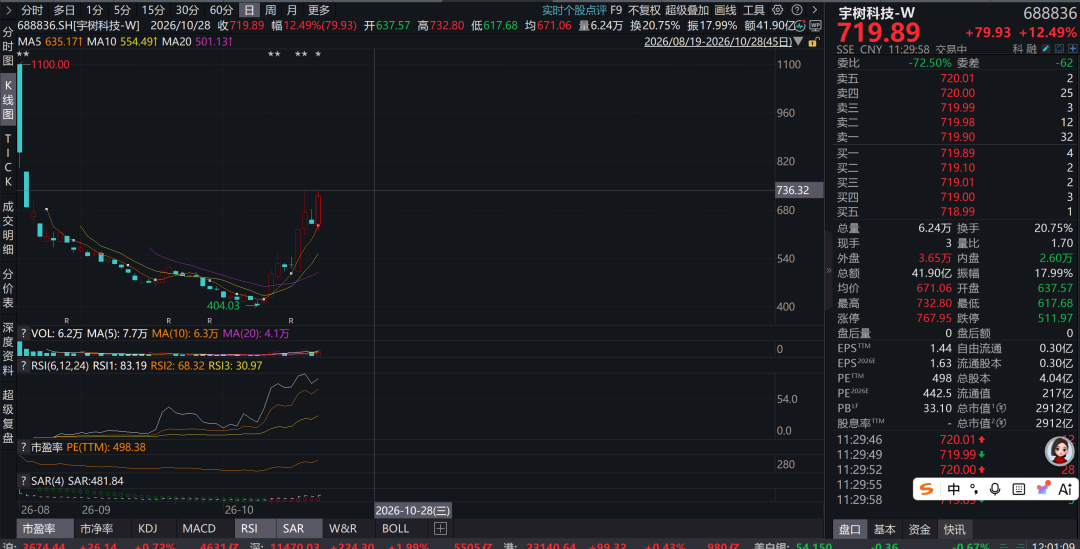1080x549 pixels.
Task: Open the 画线 drawing tool
Action: (x=725, y=10)
